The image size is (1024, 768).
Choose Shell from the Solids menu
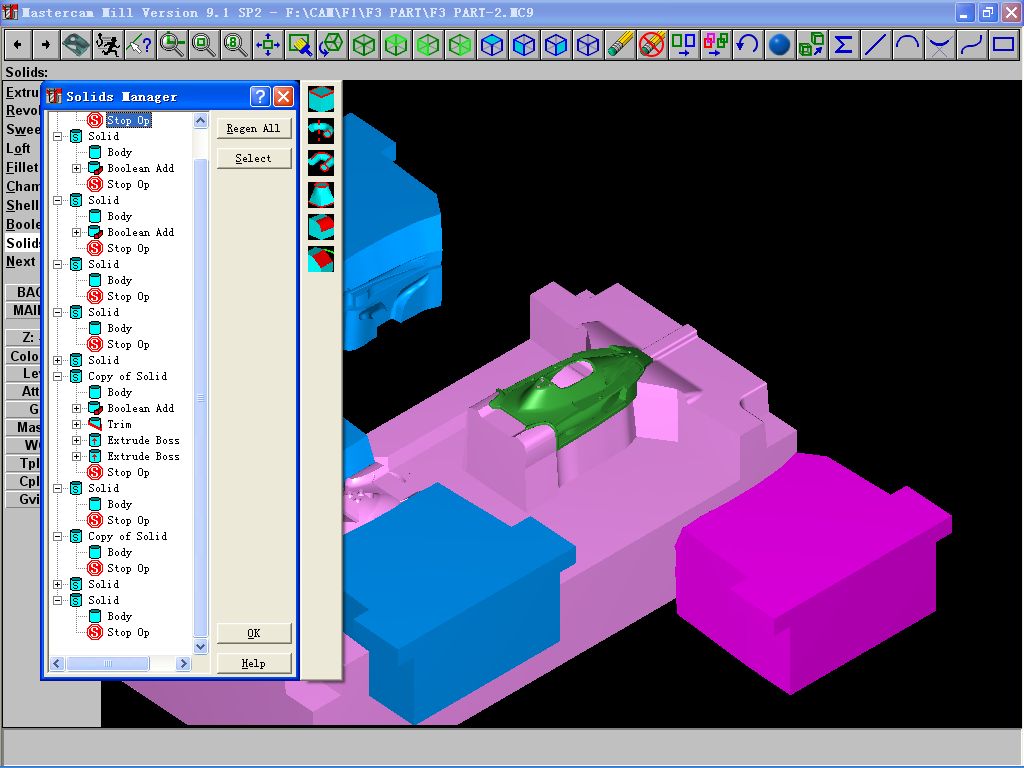22,205
